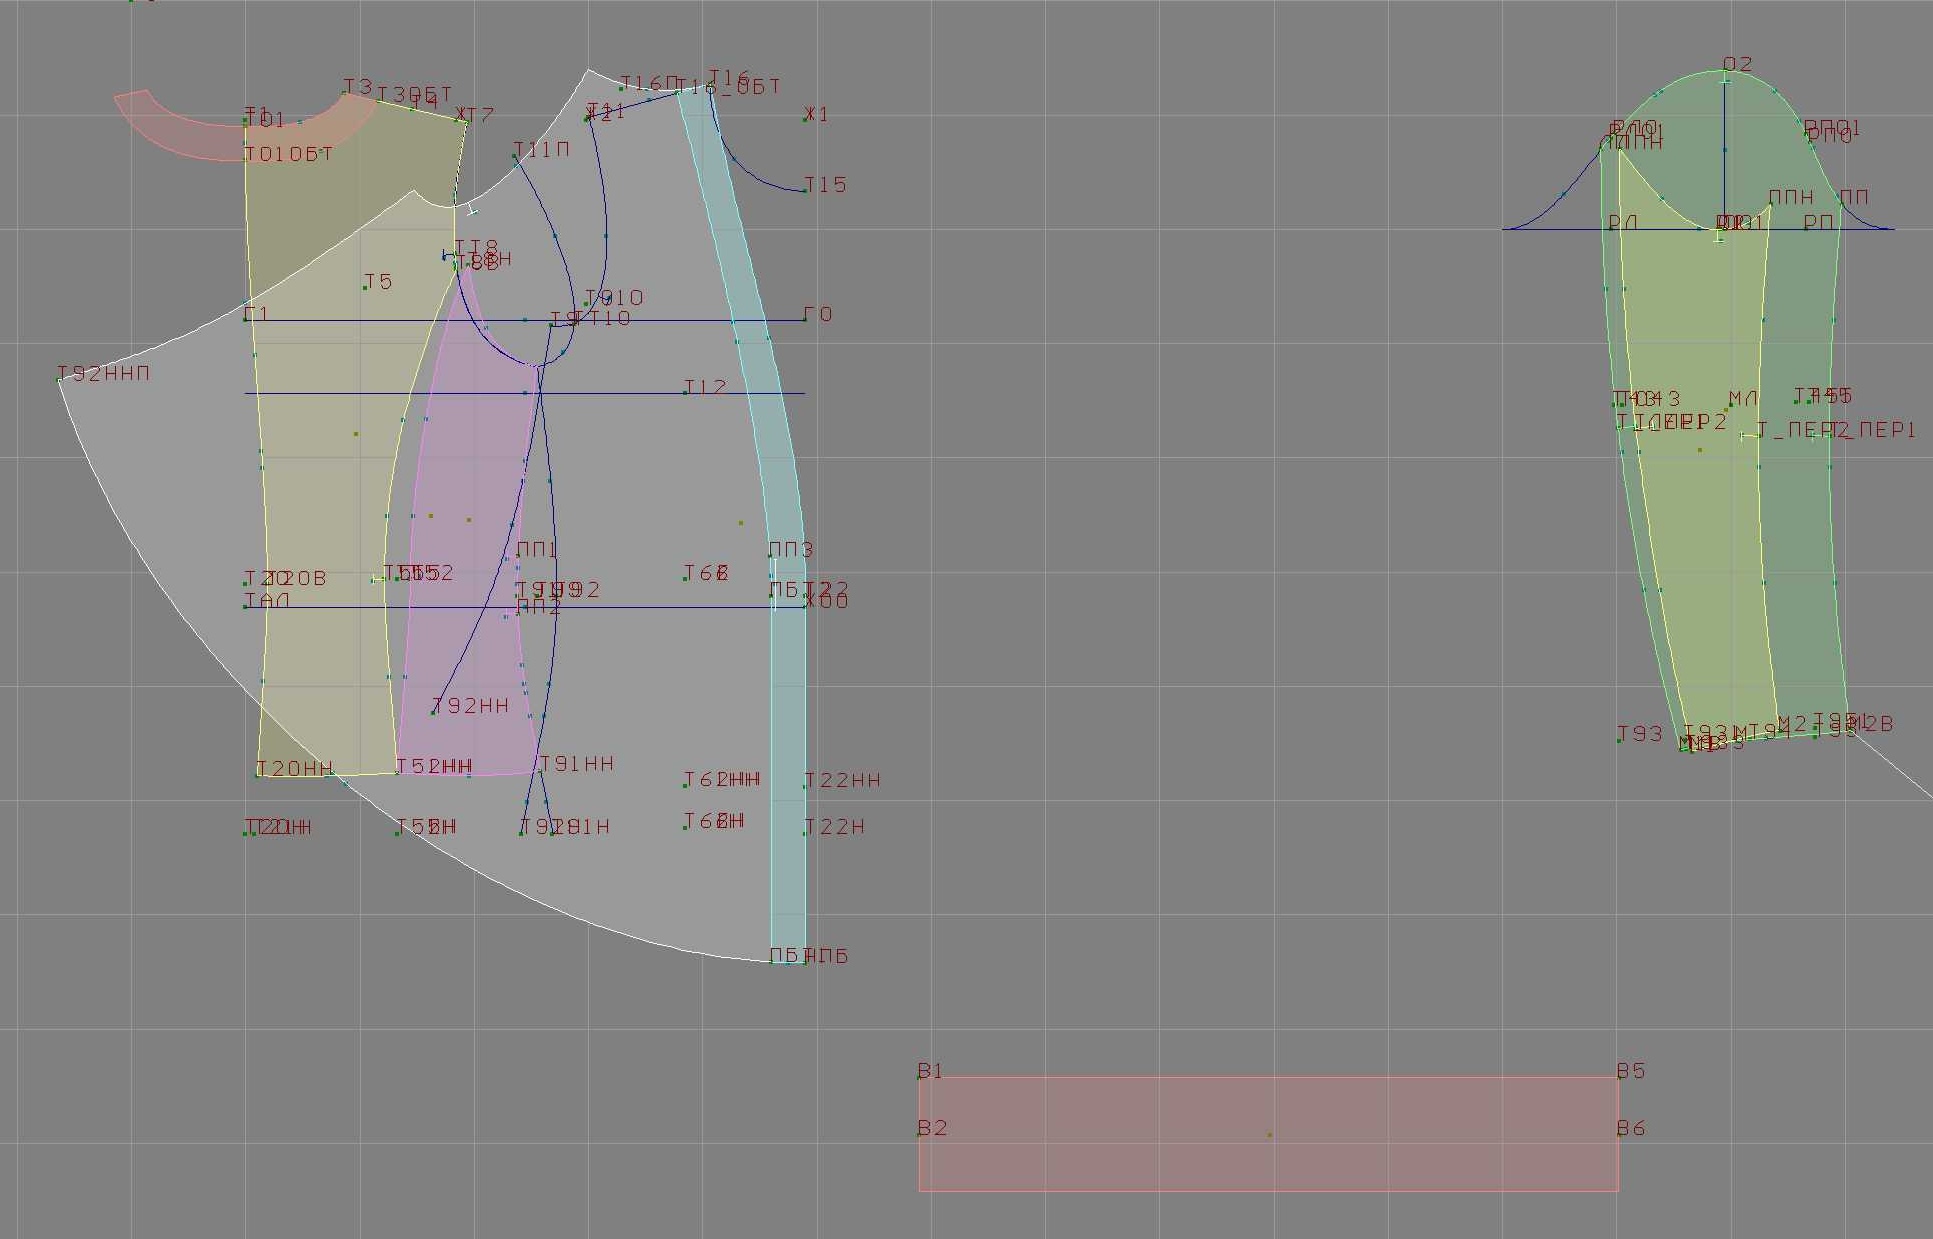Click point B1 on the rectangle piece
This screenshot has height=1239, width=1933.
click(919, 1078)
